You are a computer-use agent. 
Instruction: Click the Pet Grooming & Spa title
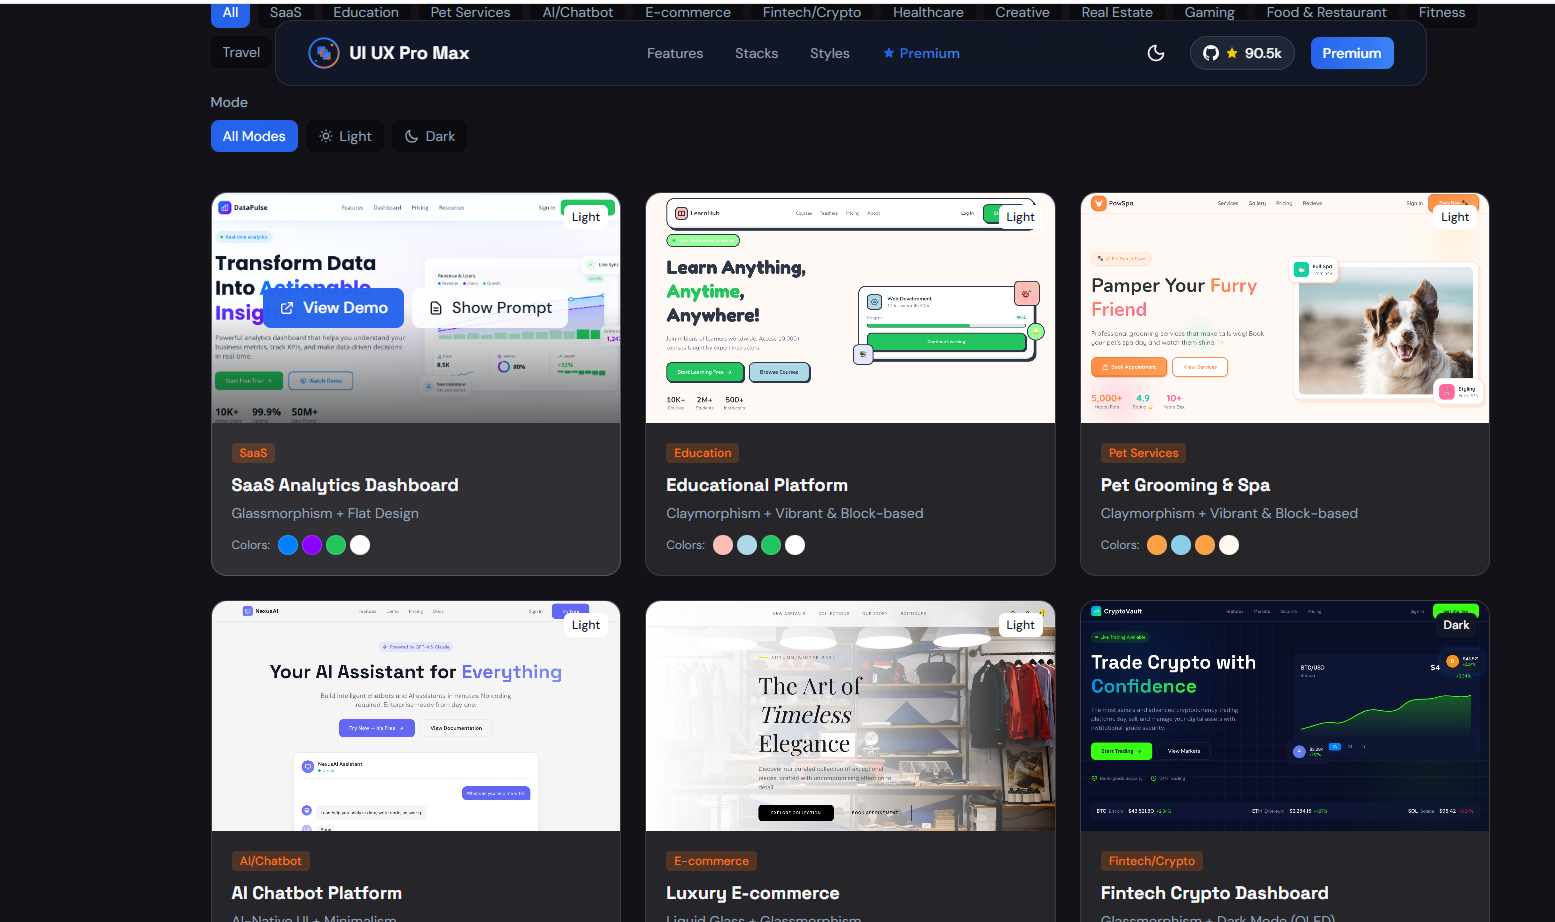(x=1185, y=485)
